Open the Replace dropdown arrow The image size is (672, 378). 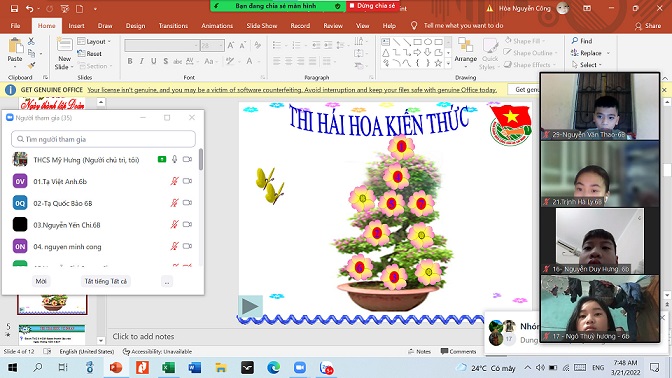(x=608, y=53)
